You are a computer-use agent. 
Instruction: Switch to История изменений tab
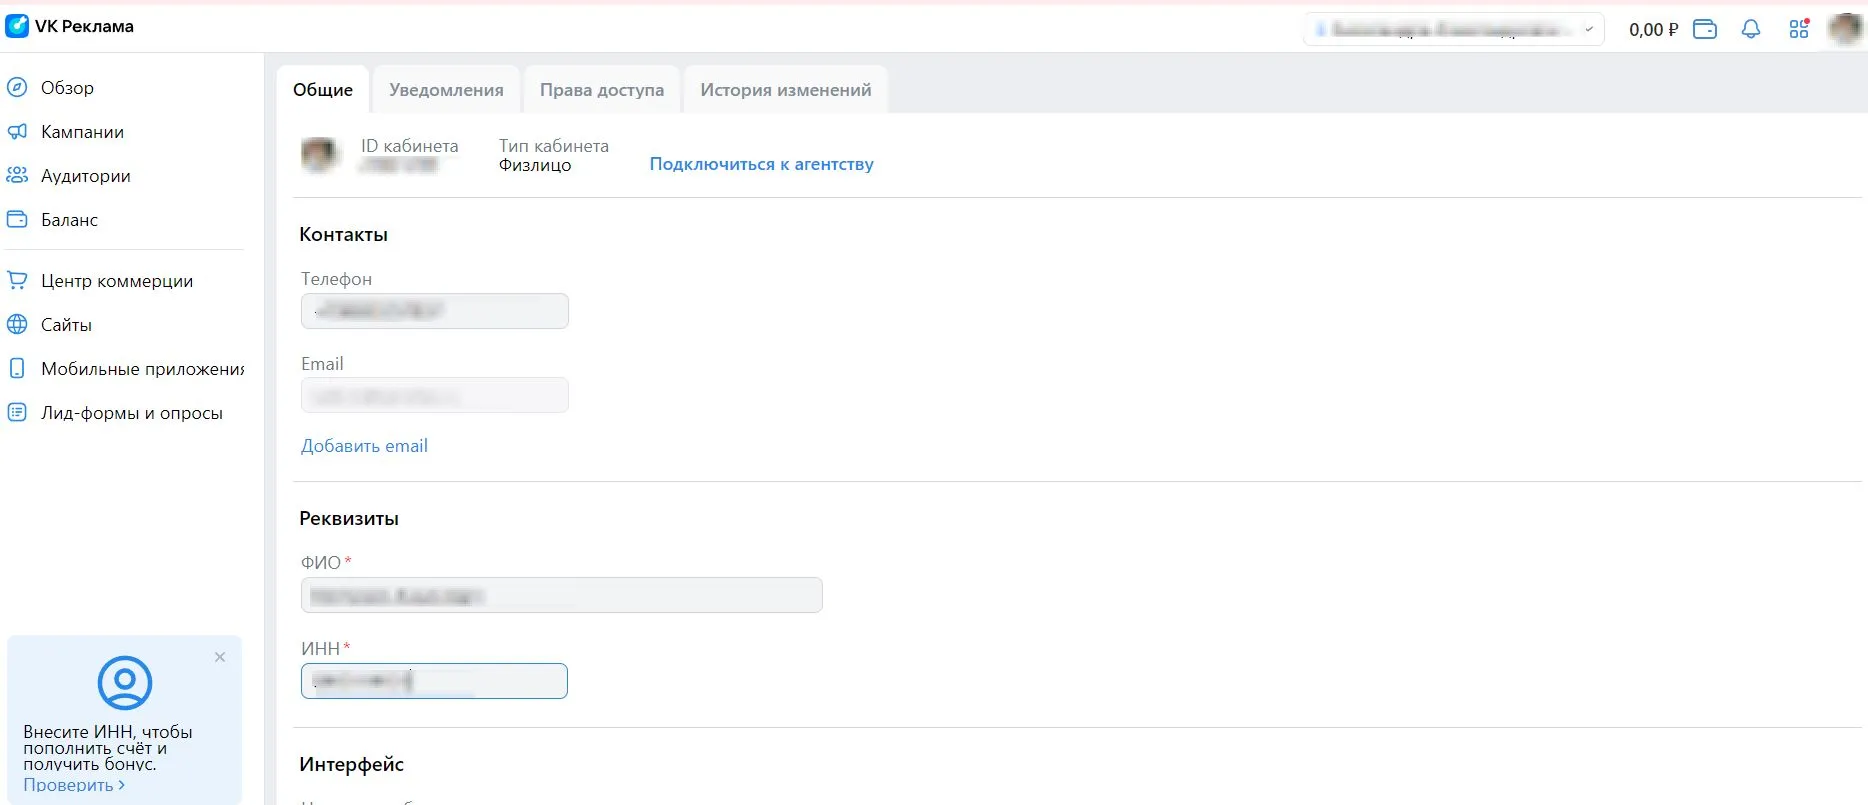[x=785, y=90]
